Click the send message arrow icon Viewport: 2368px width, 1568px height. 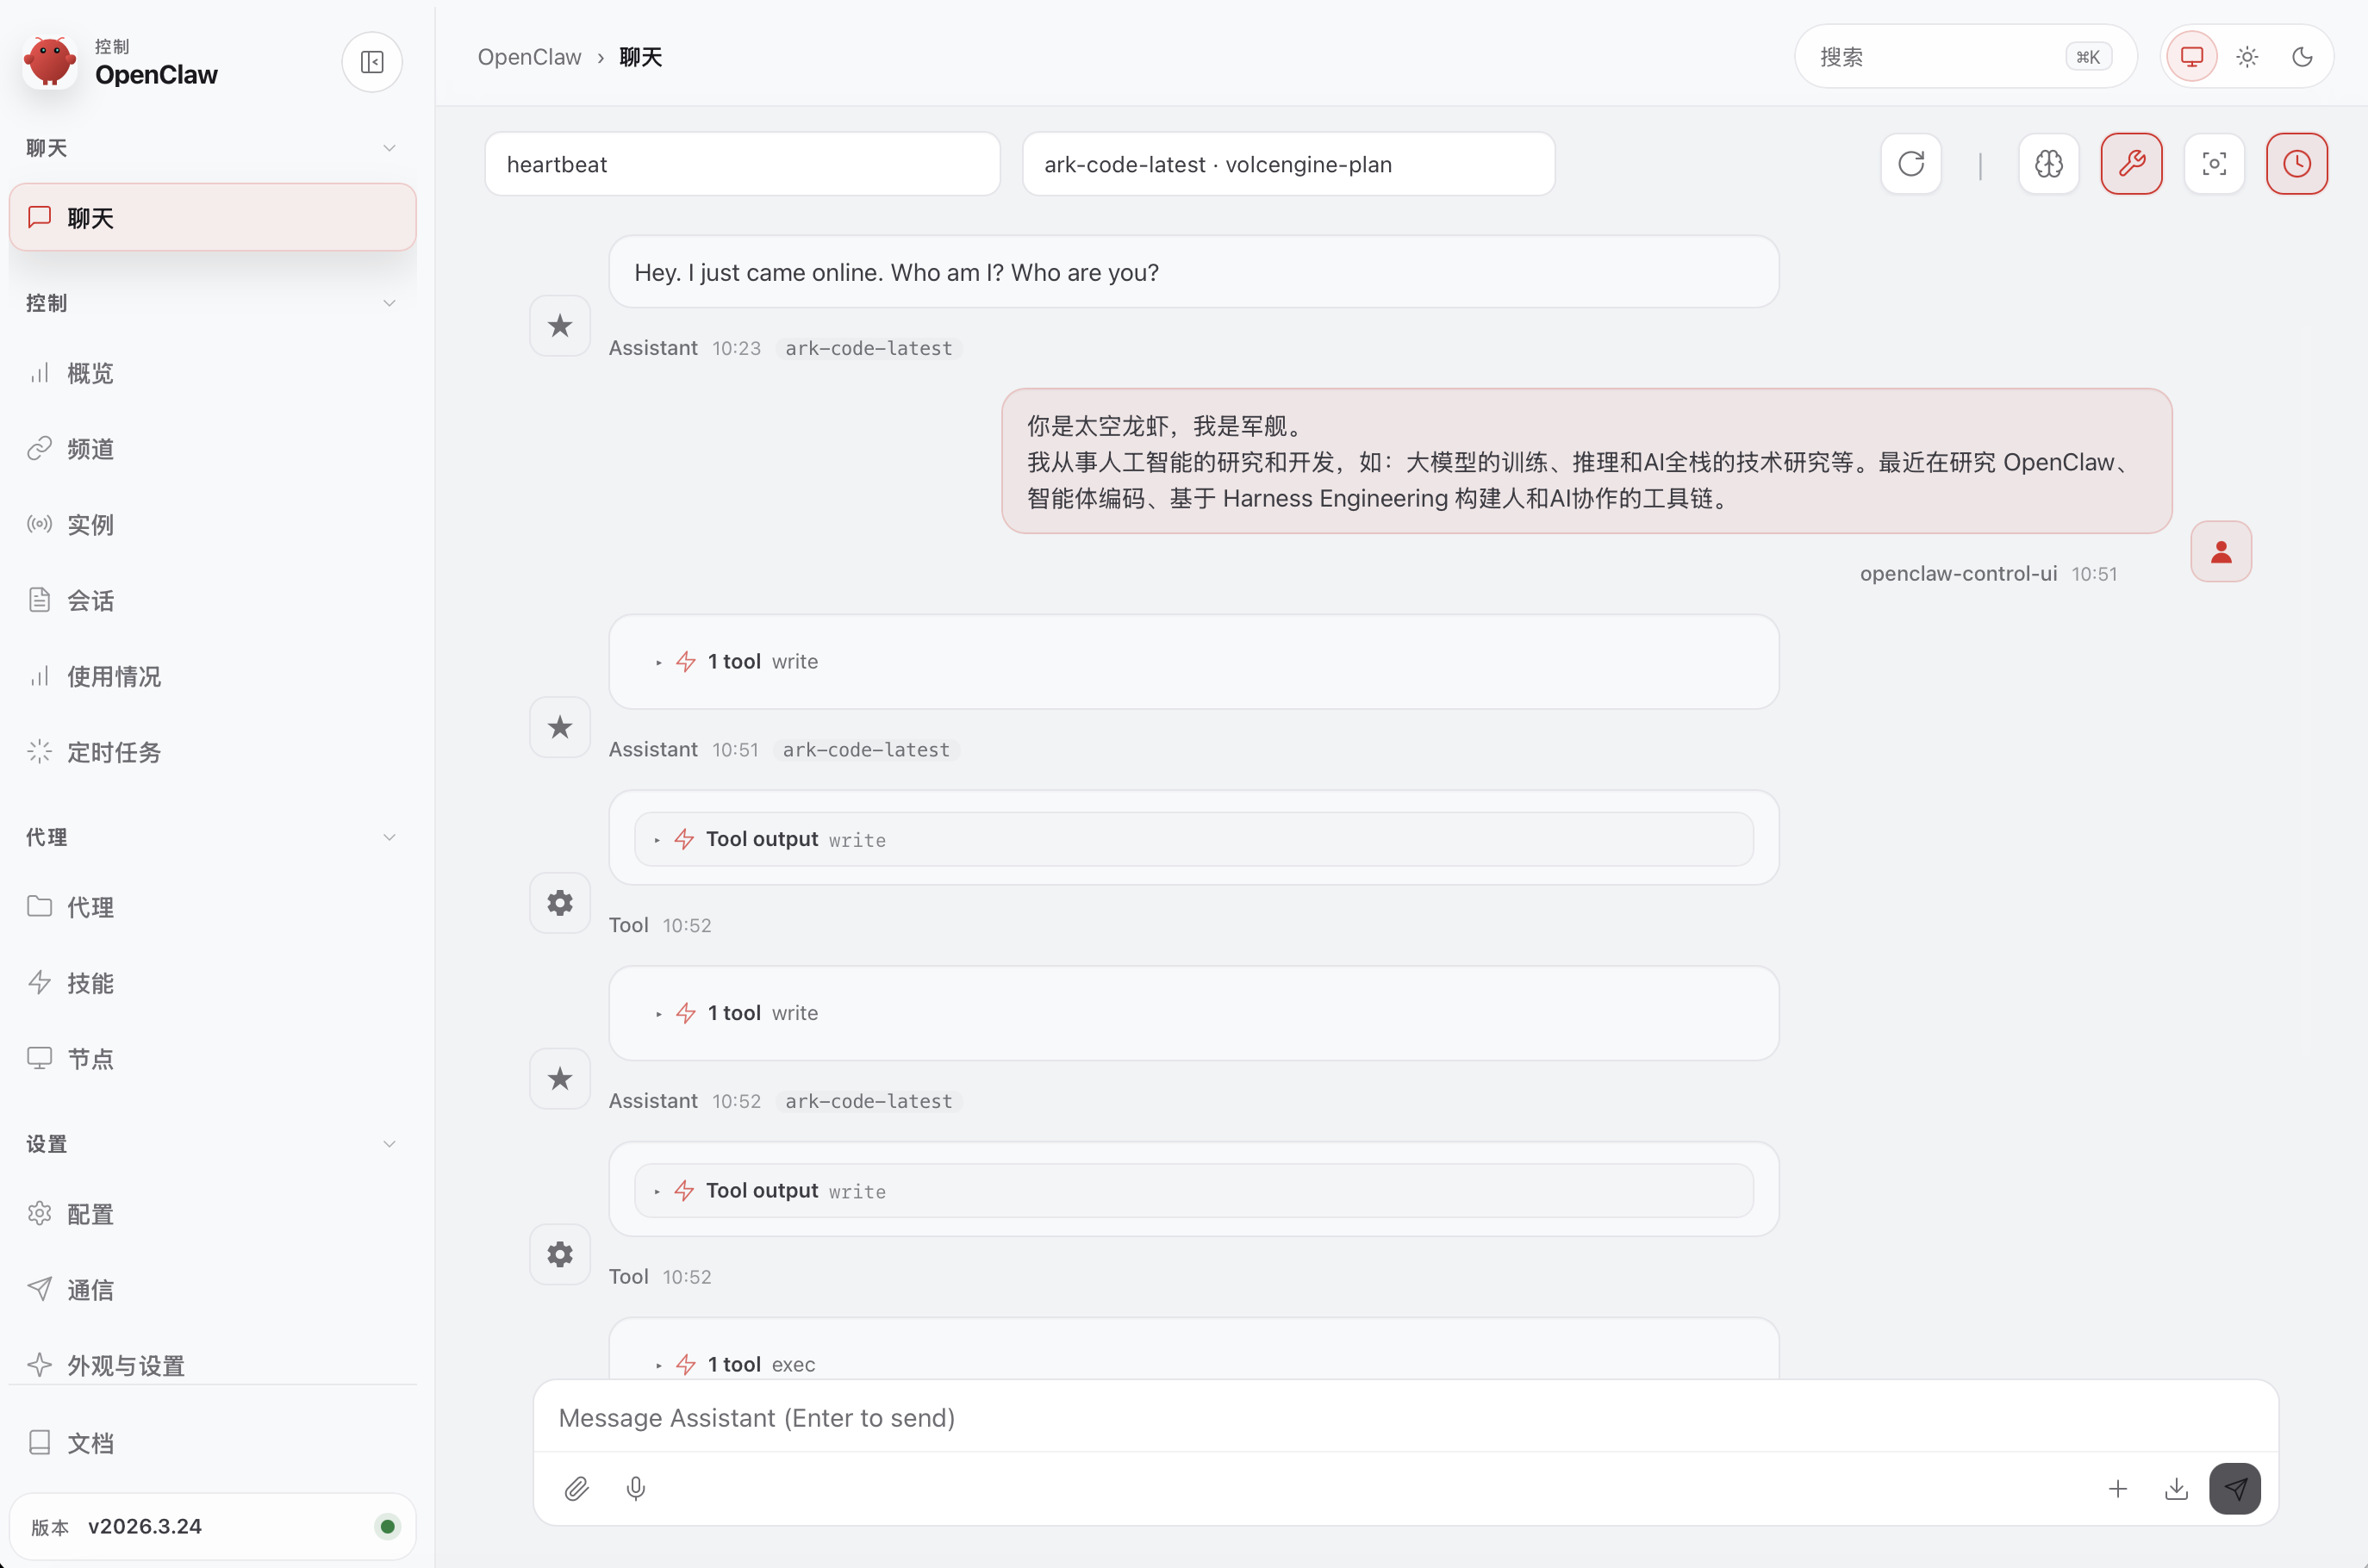pyautogui.click(x=2234, y=1489)
